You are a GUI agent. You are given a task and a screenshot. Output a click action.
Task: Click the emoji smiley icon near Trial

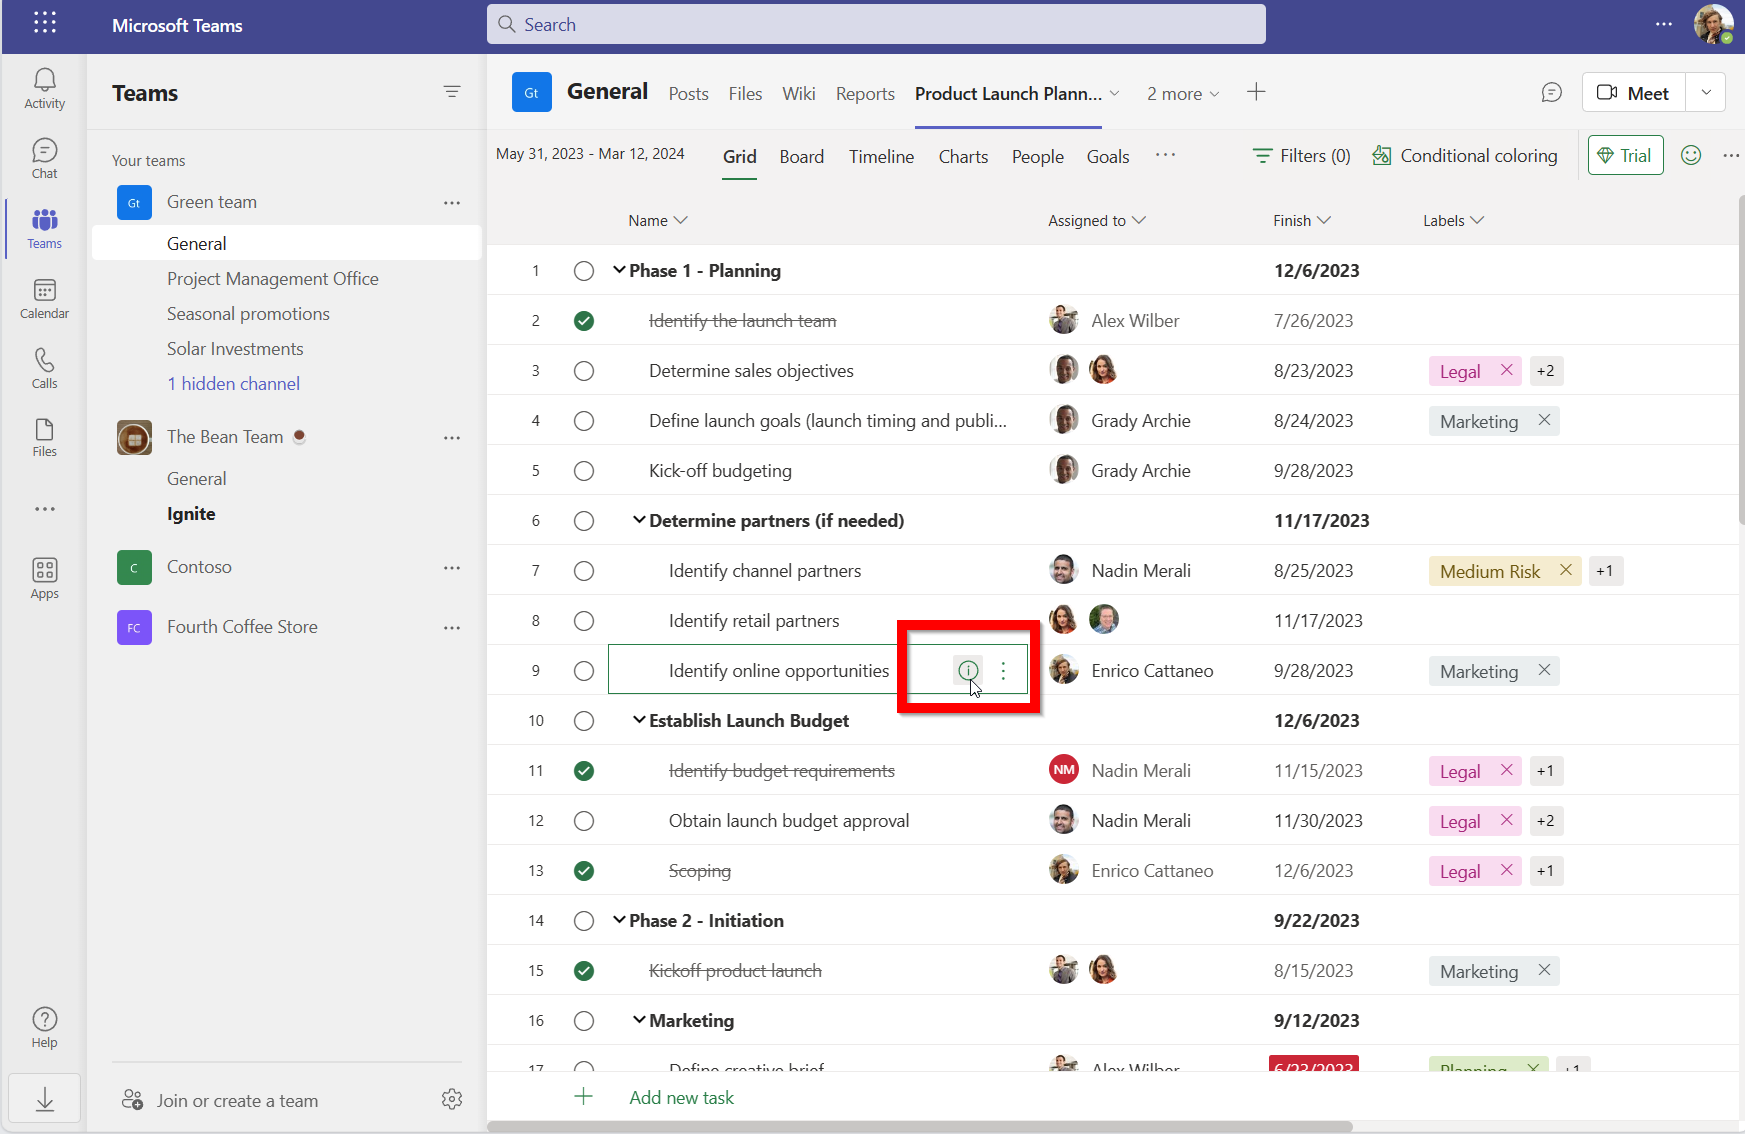click(x=1692, y=155)
